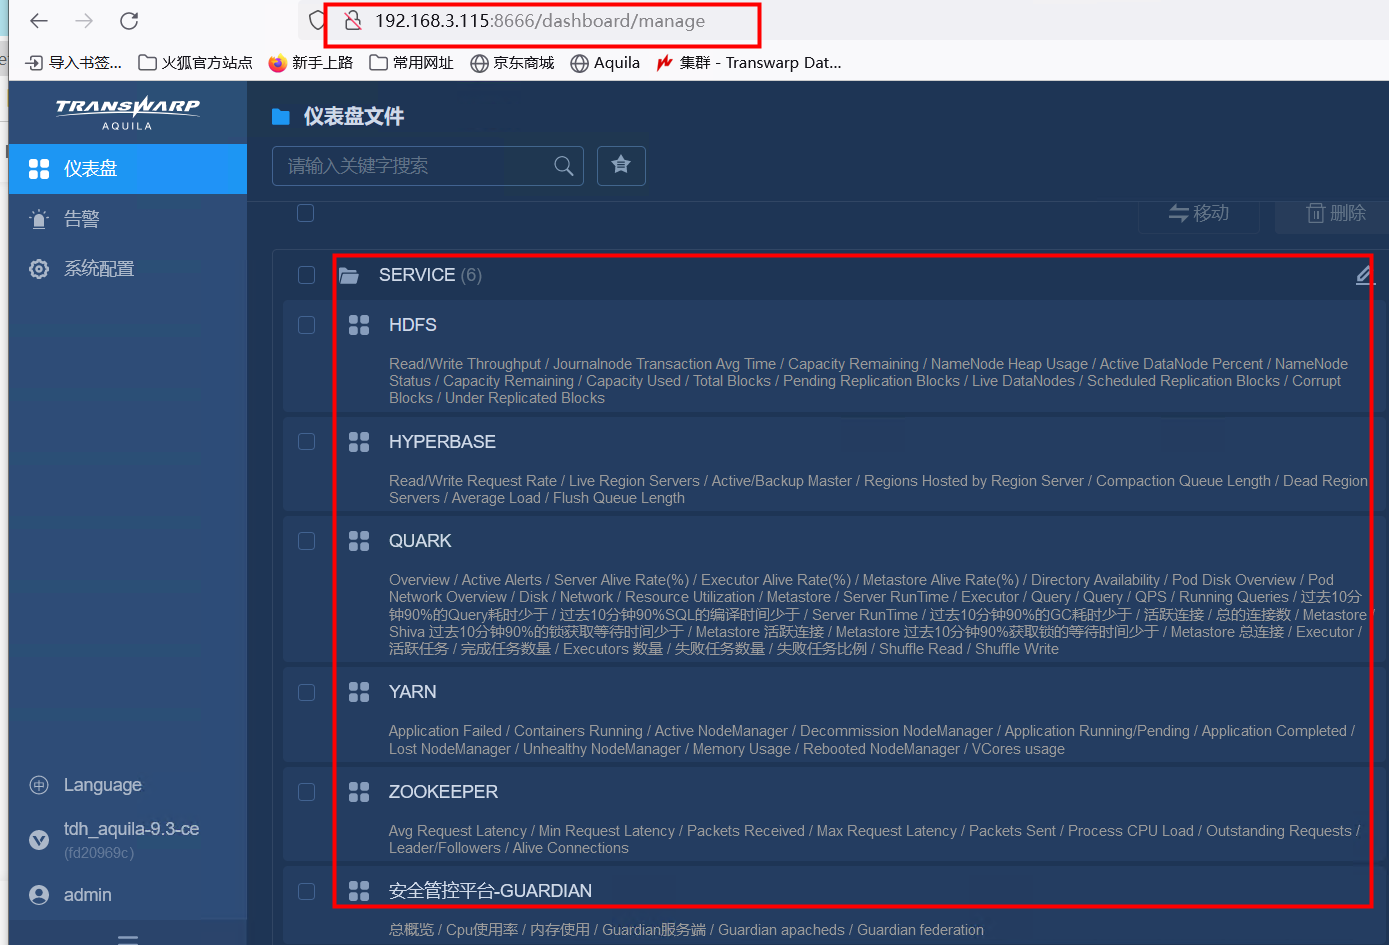This screenshot has width=1389, height=945.
Task: Click the HYPERBASE dashboard grid icon
Action: [359, 442]
